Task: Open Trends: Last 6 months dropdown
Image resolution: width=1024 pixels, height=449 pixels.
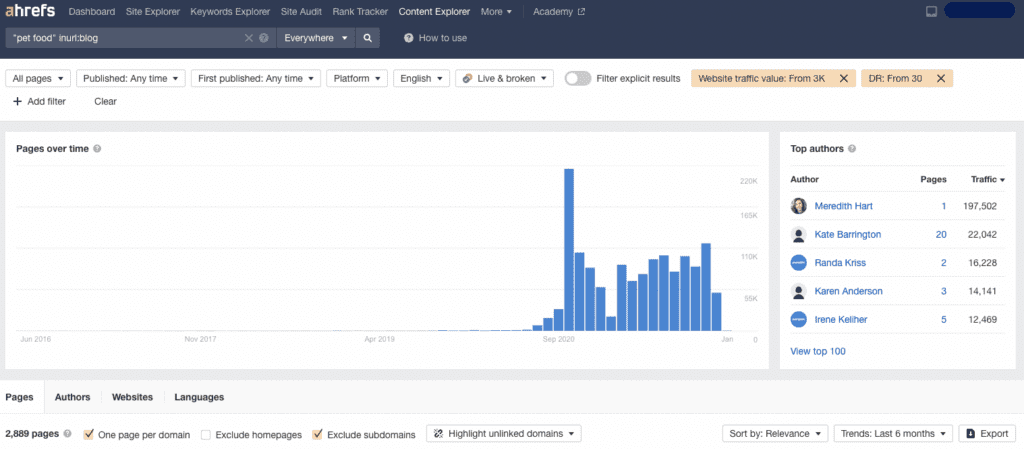Action: 893,433
